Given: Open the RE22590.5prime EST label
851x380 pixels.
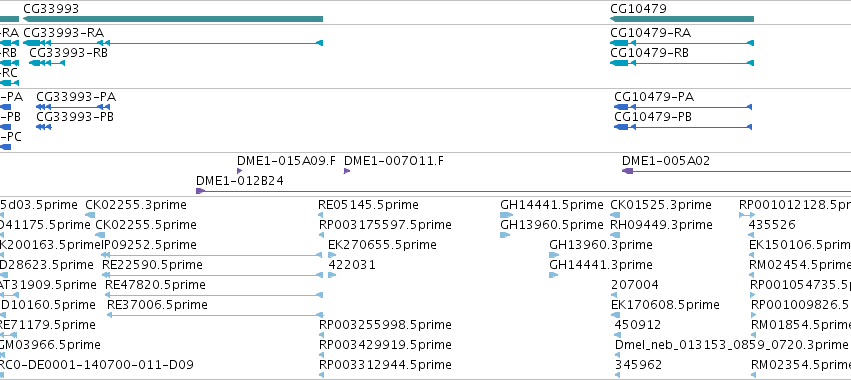Looking at the screenshot, I should [152, 265].
